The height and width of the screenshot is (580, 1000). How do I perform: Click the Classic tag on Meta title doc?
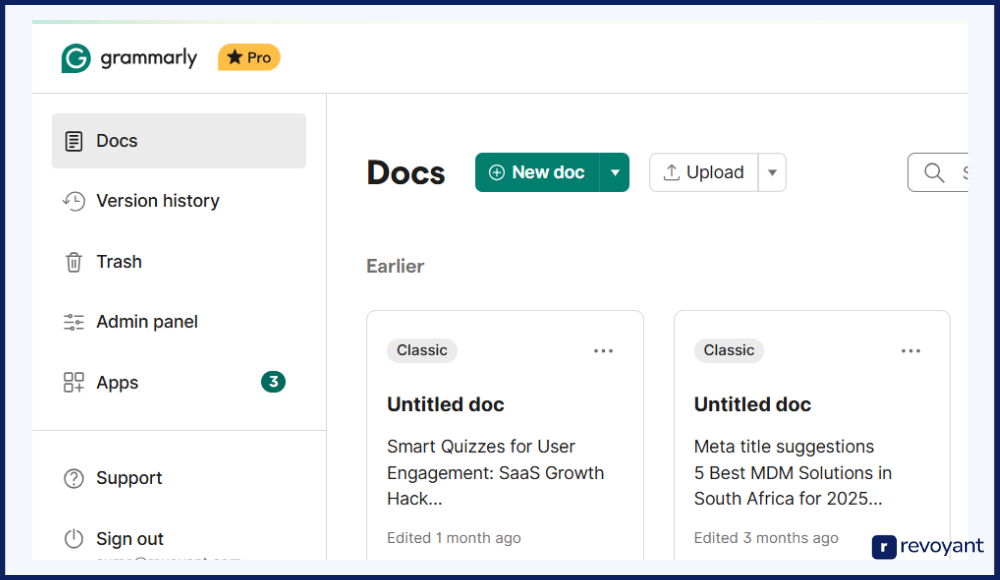(x=729, y=350)
